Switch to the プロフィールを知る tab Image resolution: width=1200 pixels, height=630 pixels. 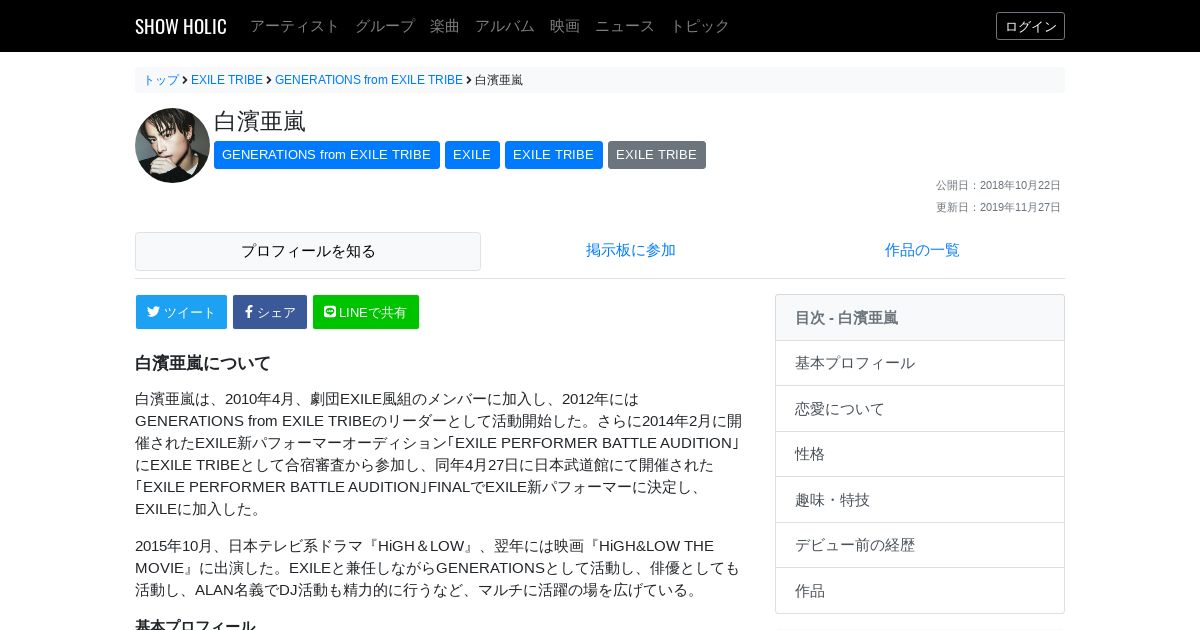coord(308,251)
